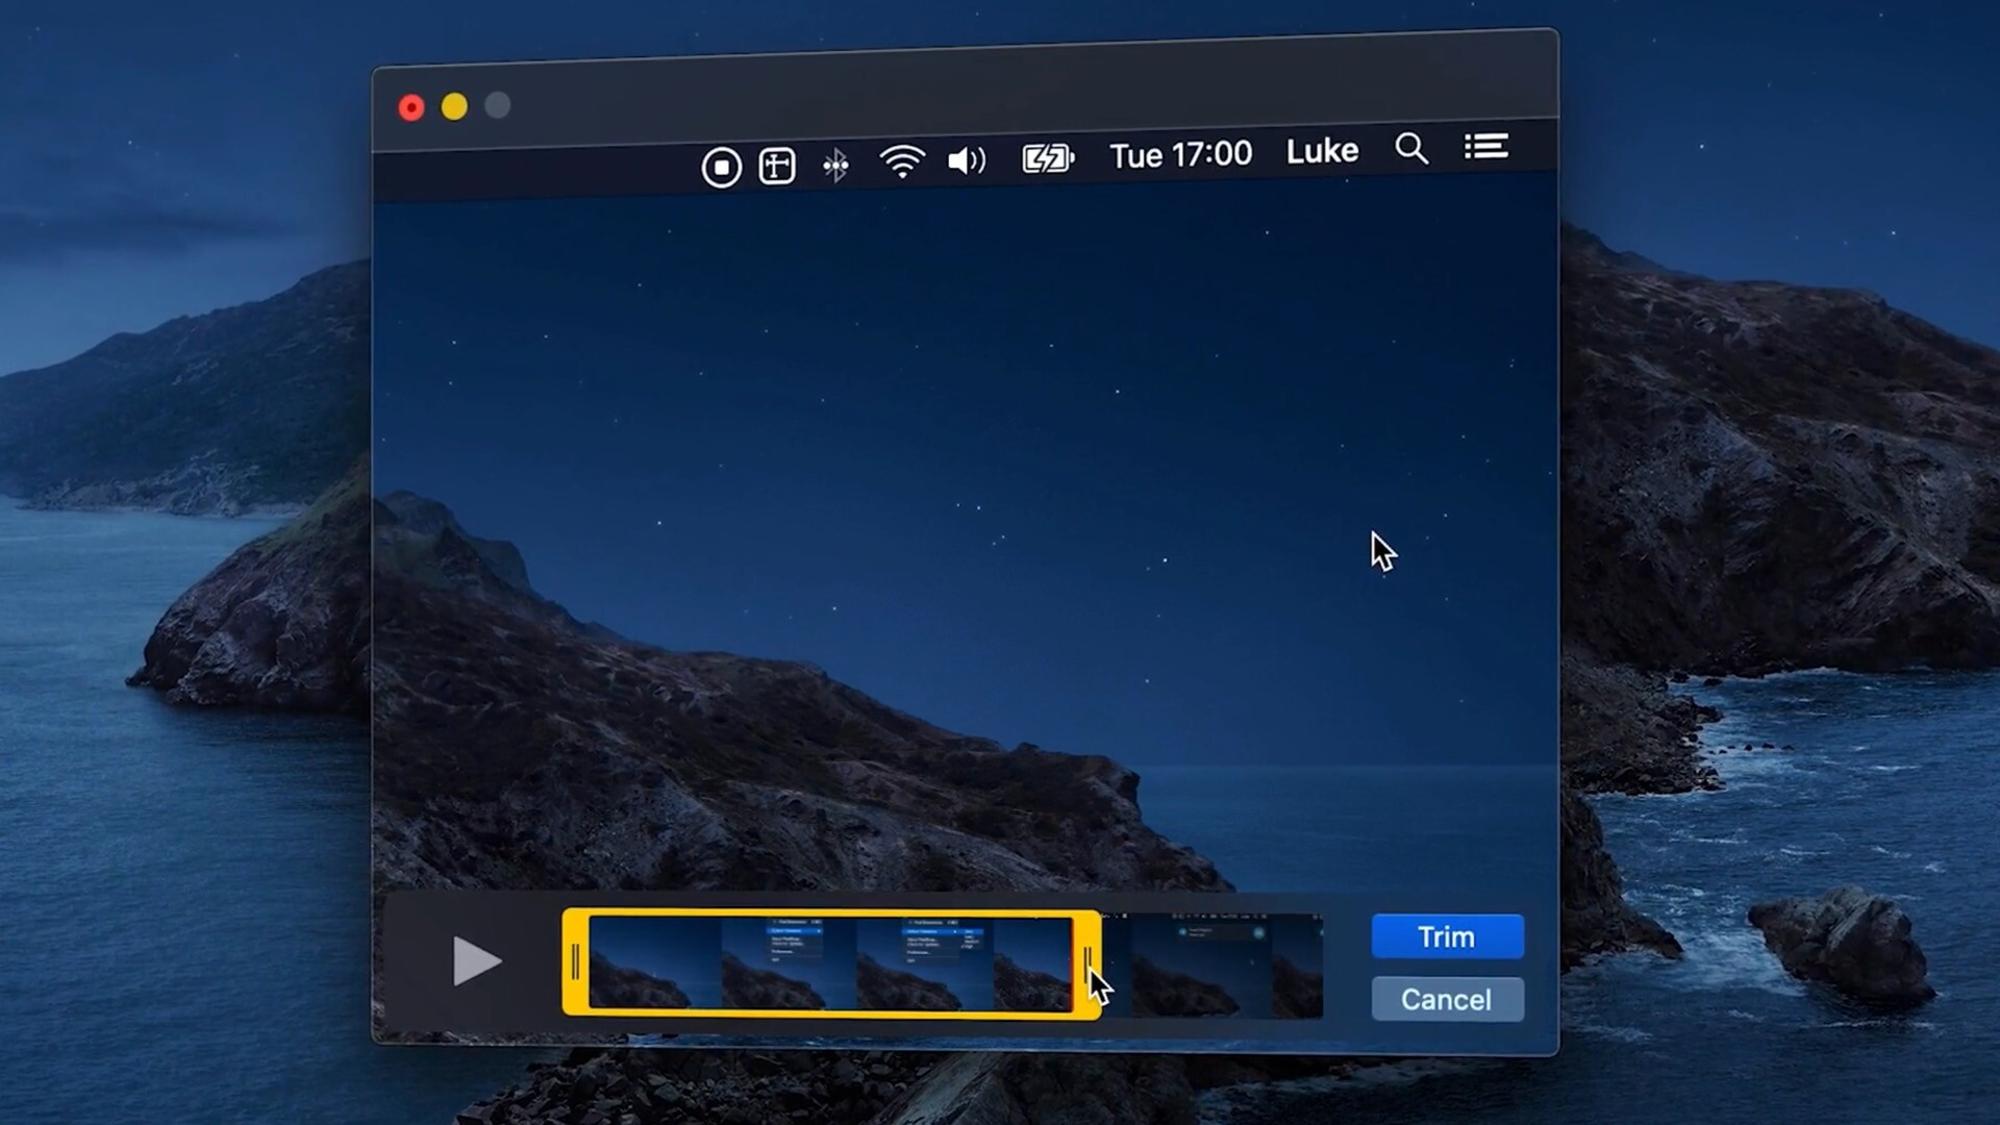Open the Wi-Fi status menu
This screenshot has height=1125, width=2000.
[902, 161]
